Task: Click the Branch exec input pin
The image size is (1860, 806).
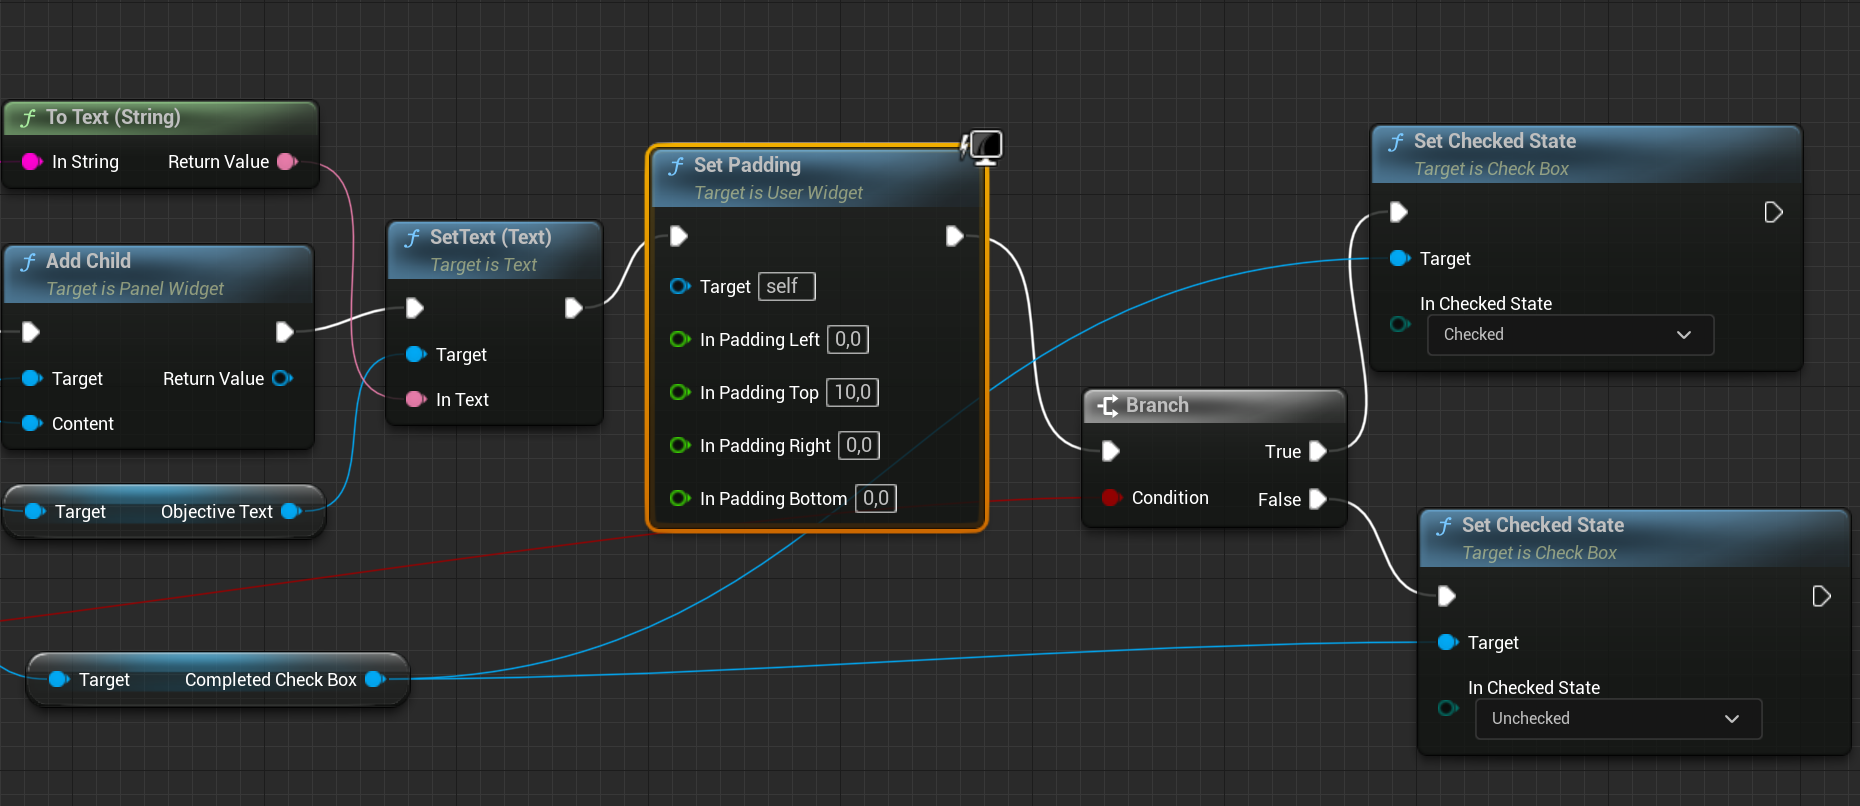Action: (x=1111, y=451)
